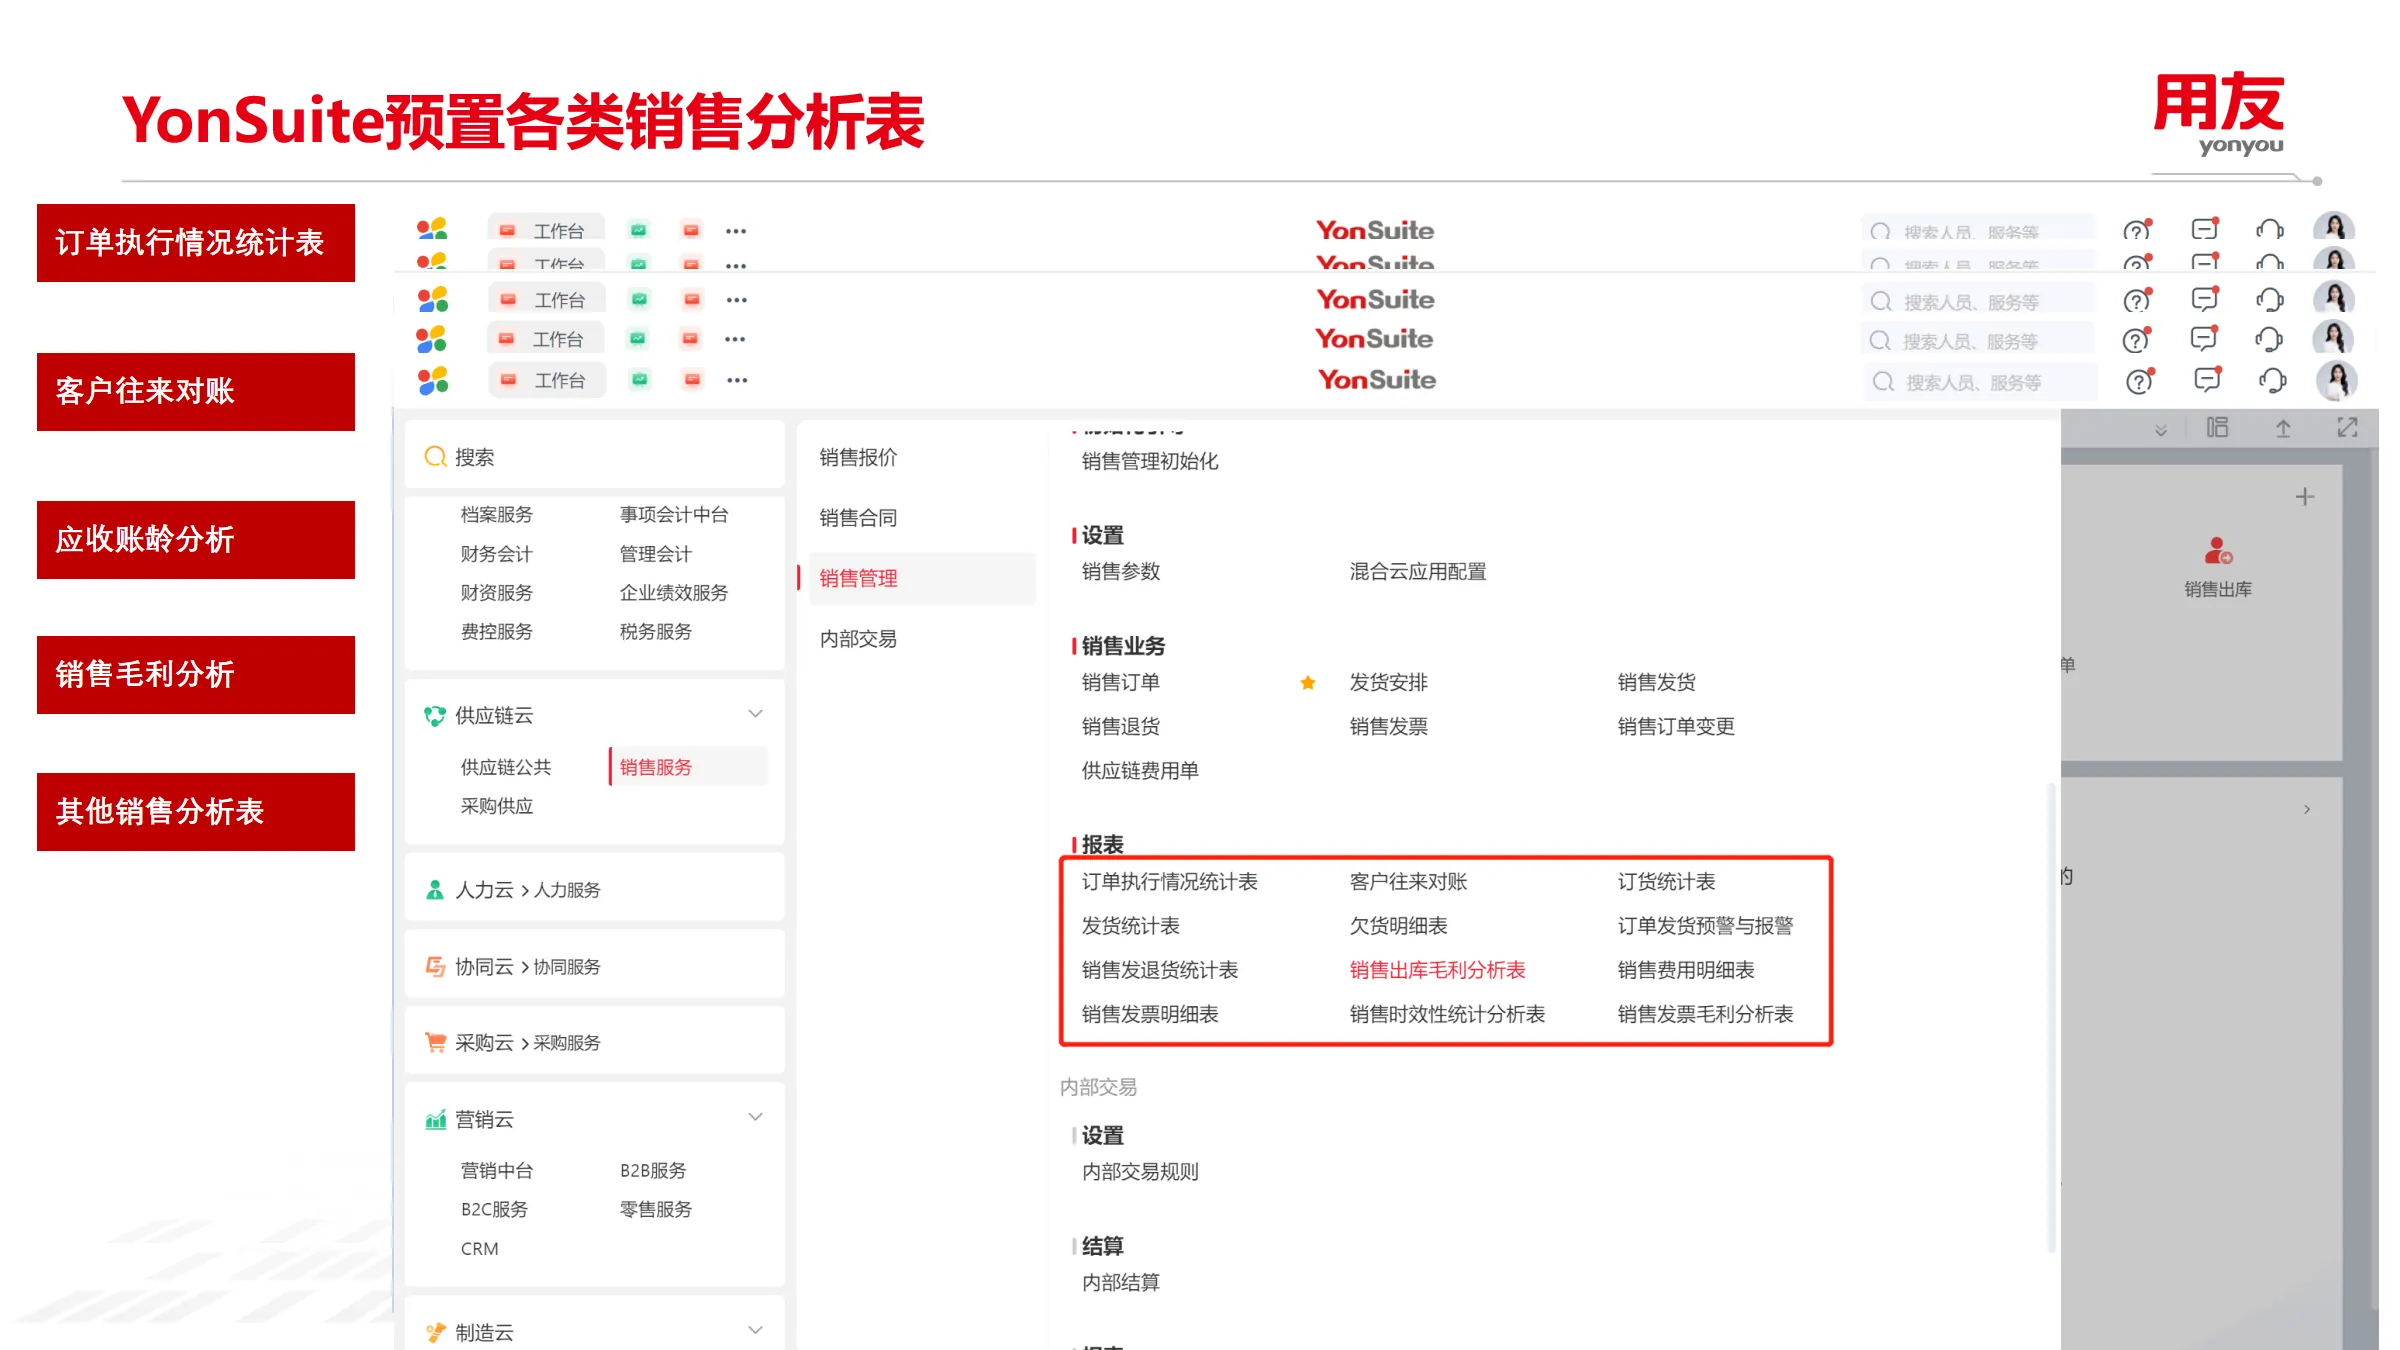Toggle the favorite star beside 销售订单
Viewport: 2400px width, 1350px height.
point(1307,683)
